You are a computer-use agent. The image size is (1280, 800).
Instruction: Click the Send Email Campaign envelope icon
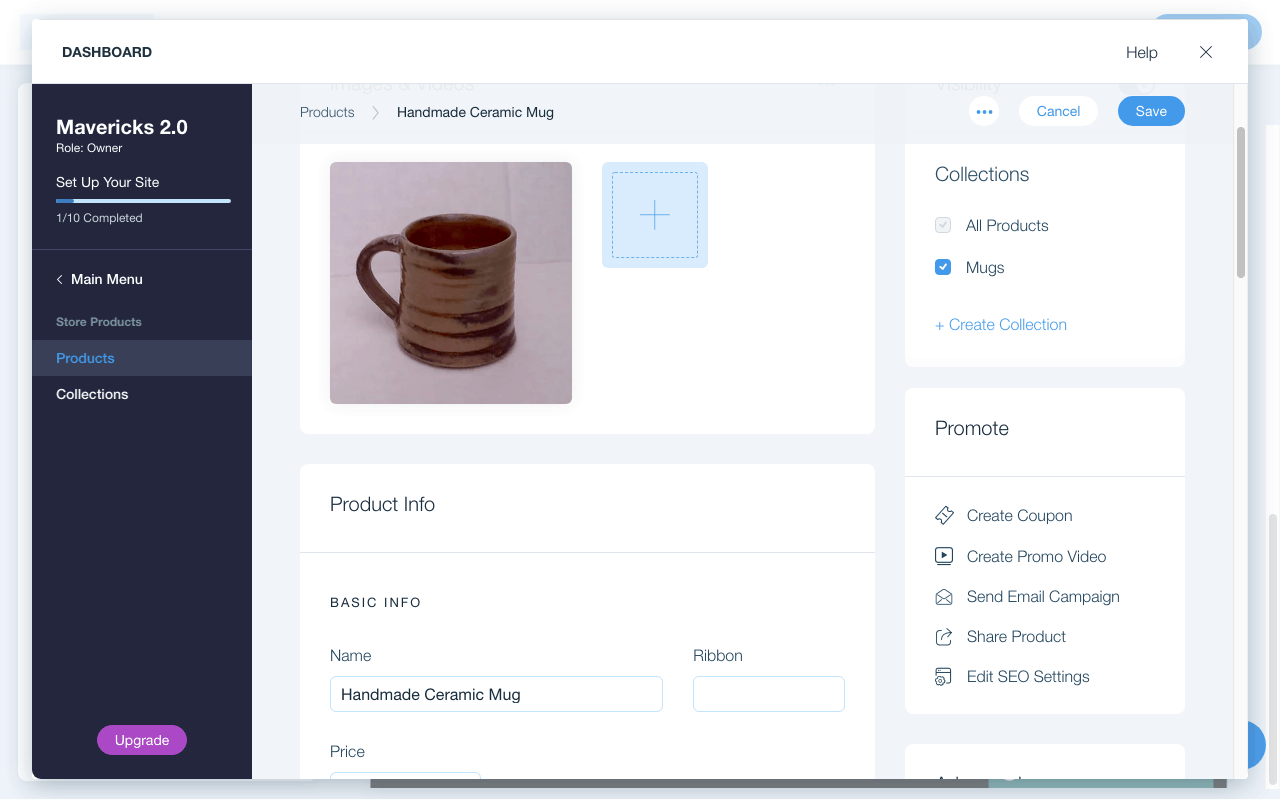tap(944, 597)
